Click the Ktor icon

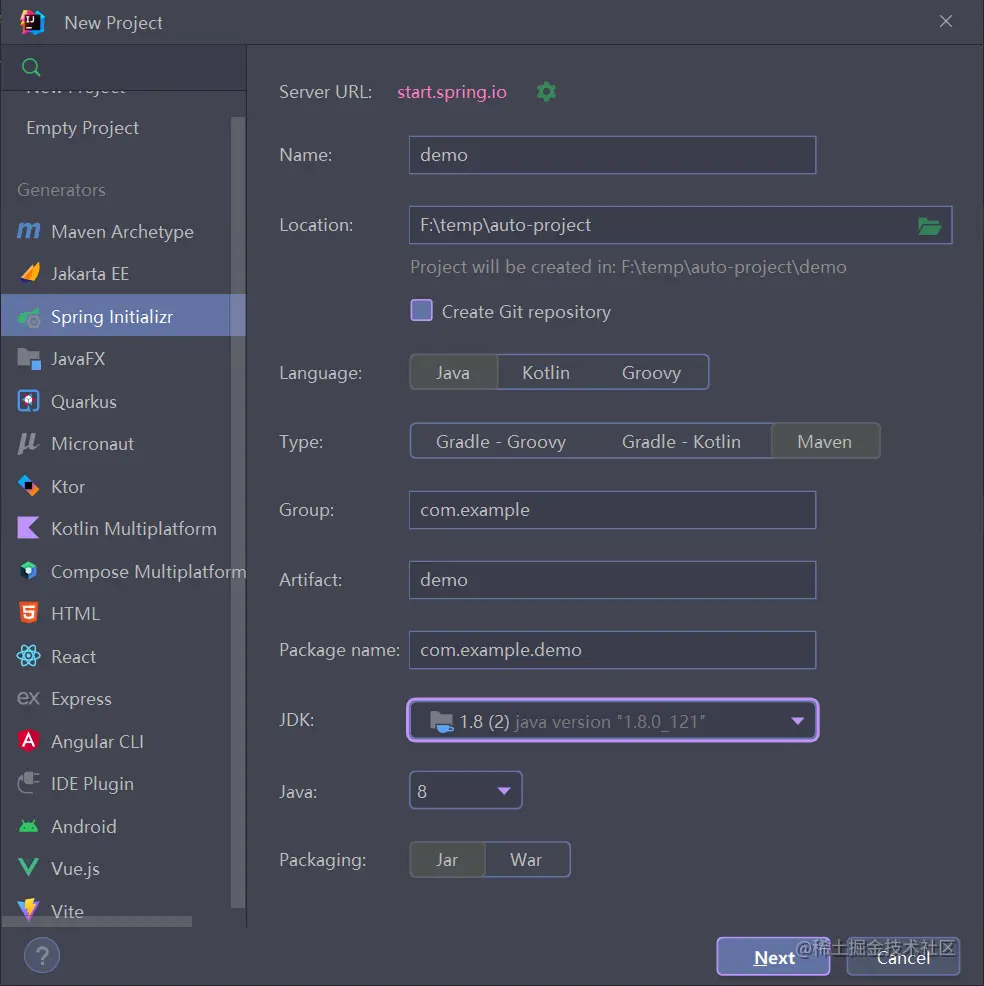(x=28, y=486)
